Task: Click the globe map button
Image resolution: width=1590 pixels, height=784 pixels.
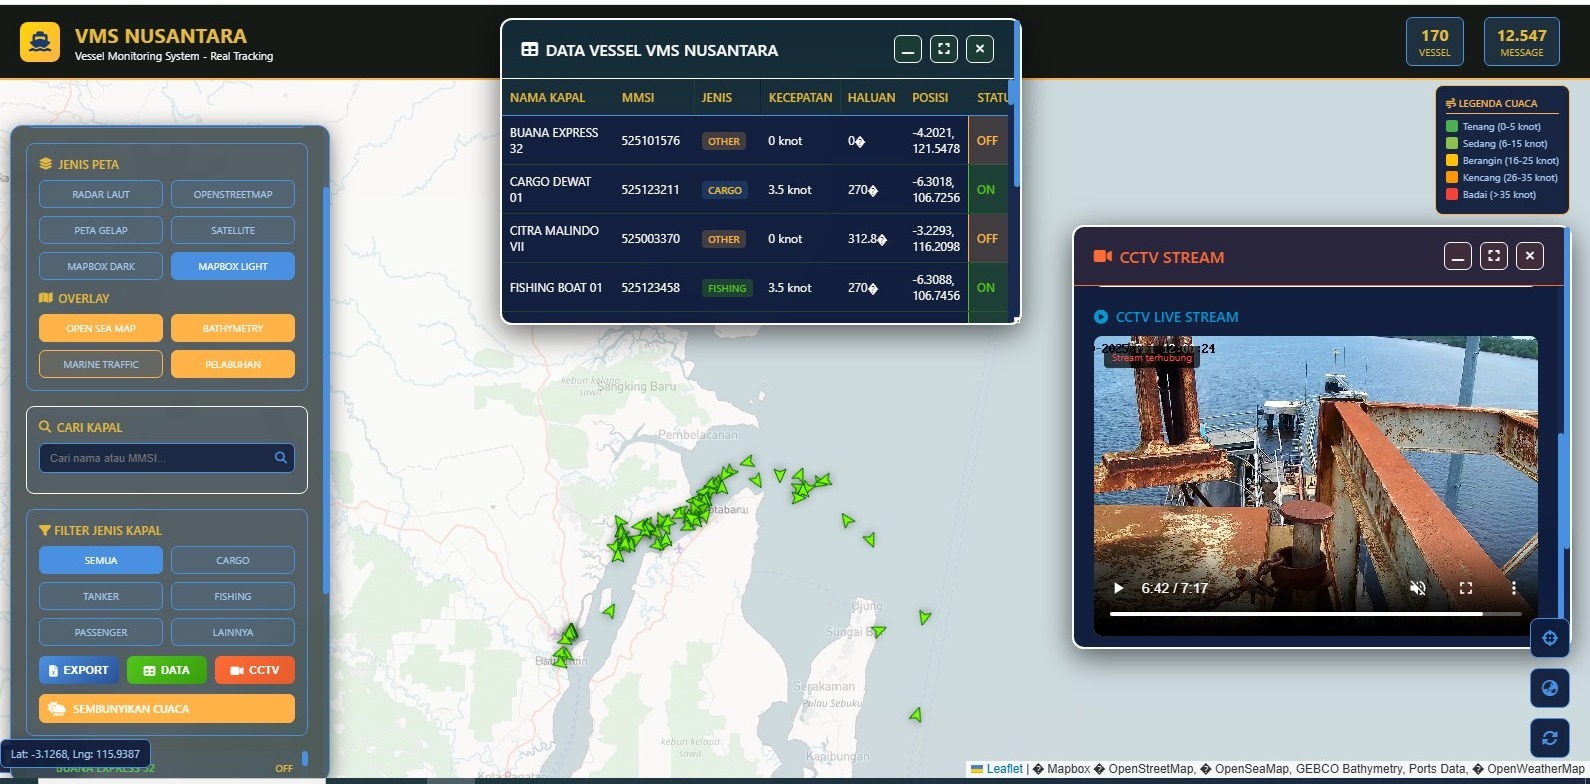Action: click(x=1550, y=688)
